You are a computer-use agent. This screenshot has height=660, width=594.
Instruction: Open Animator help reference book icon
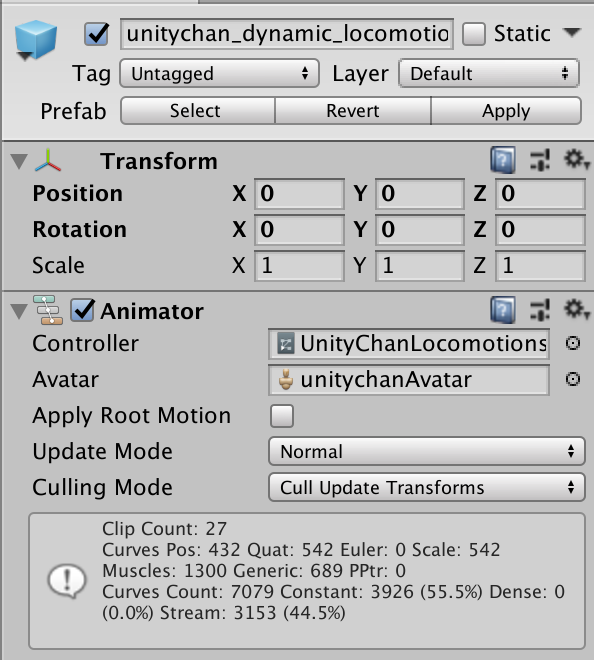(x=503, y=310)
